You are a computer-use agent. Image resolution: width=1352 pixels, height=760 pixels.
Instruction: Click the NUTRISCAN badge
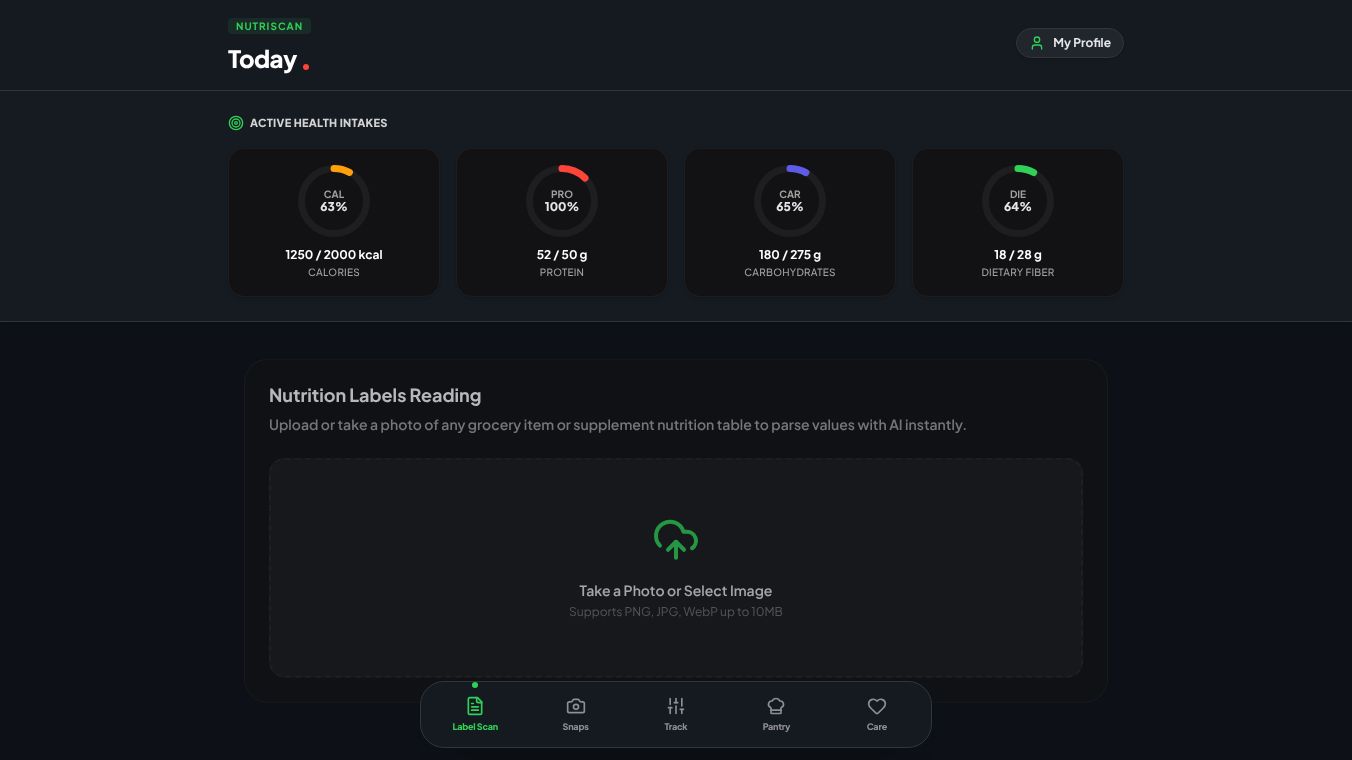pos(270,27)
